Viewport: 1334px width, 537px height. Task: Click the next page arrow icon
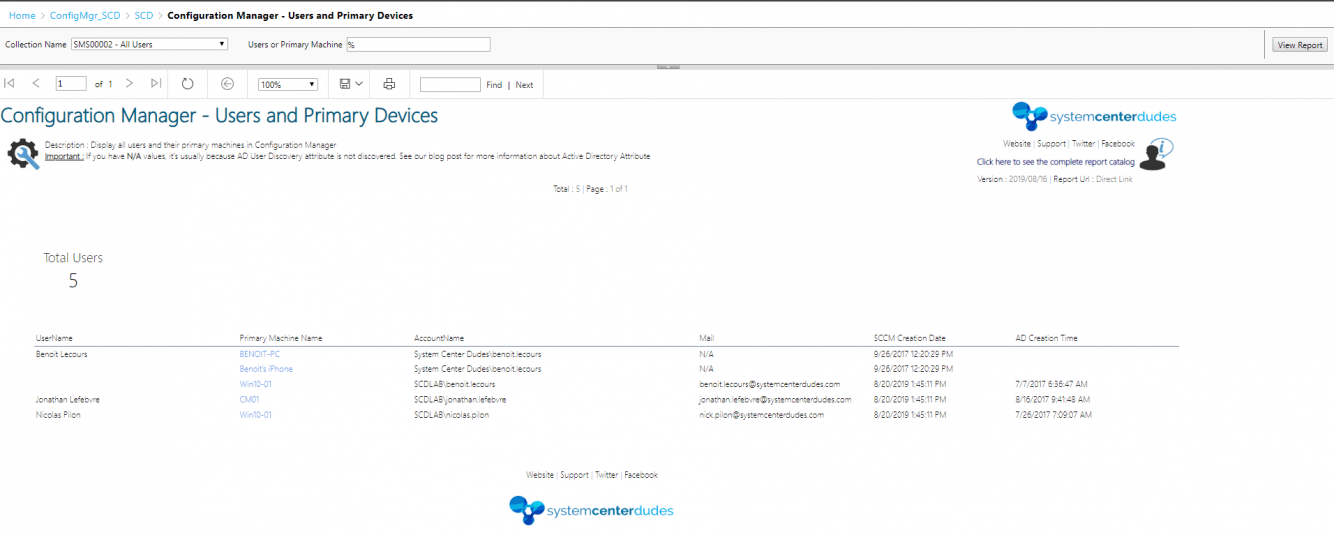(x=129, y=84)
